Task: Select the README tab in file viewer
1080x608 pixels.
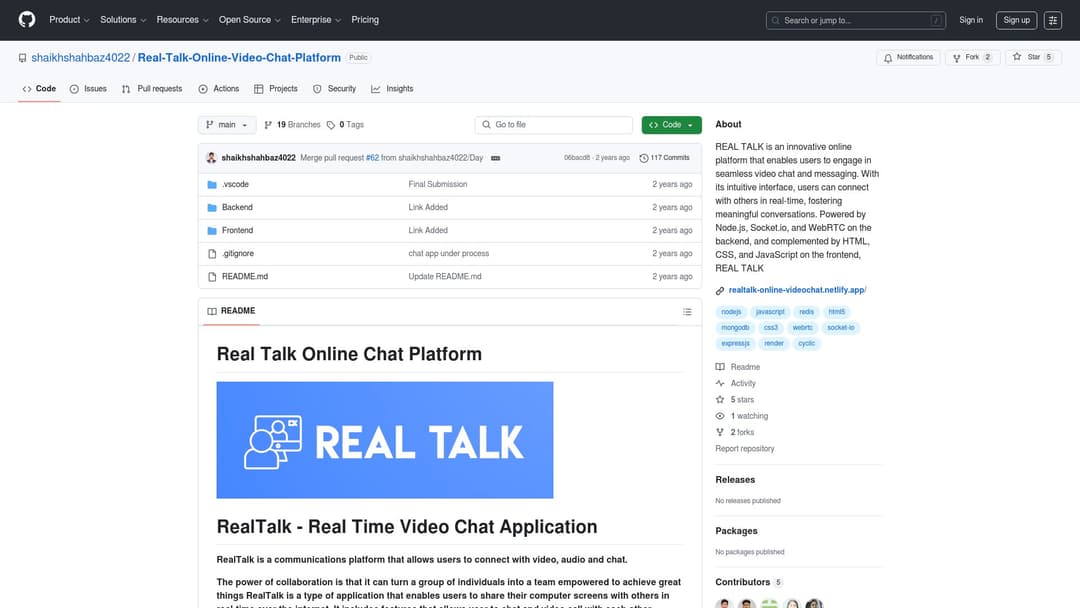Action: click(x=231, y=311)
